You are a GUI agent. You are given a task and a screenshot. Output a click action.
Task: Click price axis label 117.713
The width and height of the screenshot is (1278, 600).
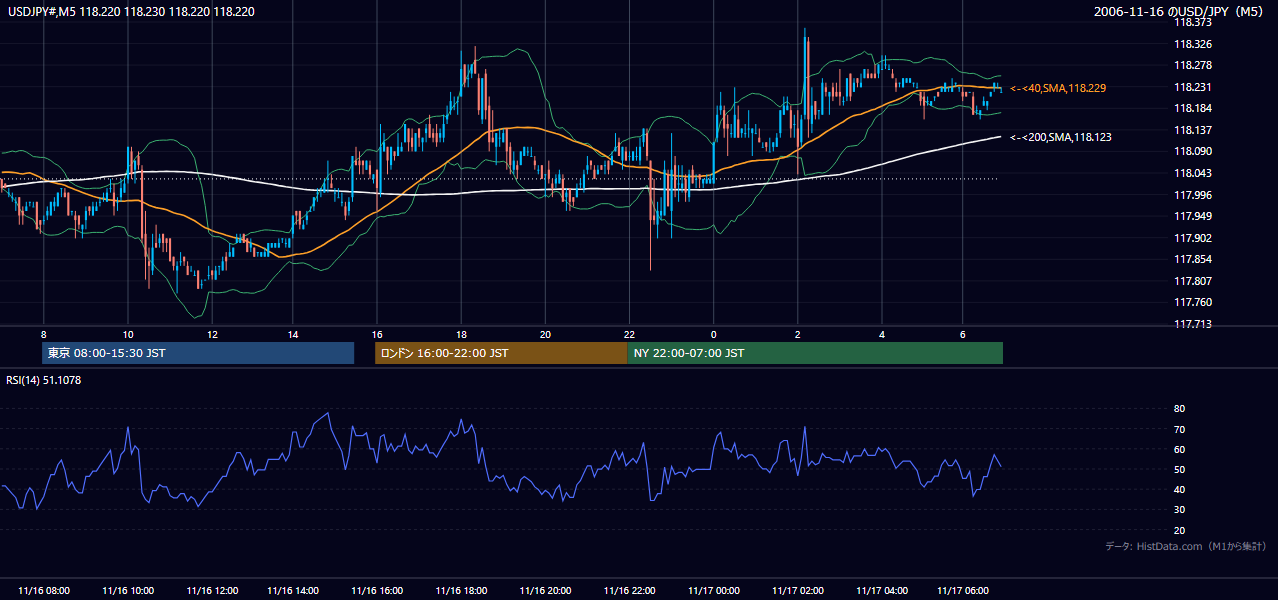(1192, 325)
